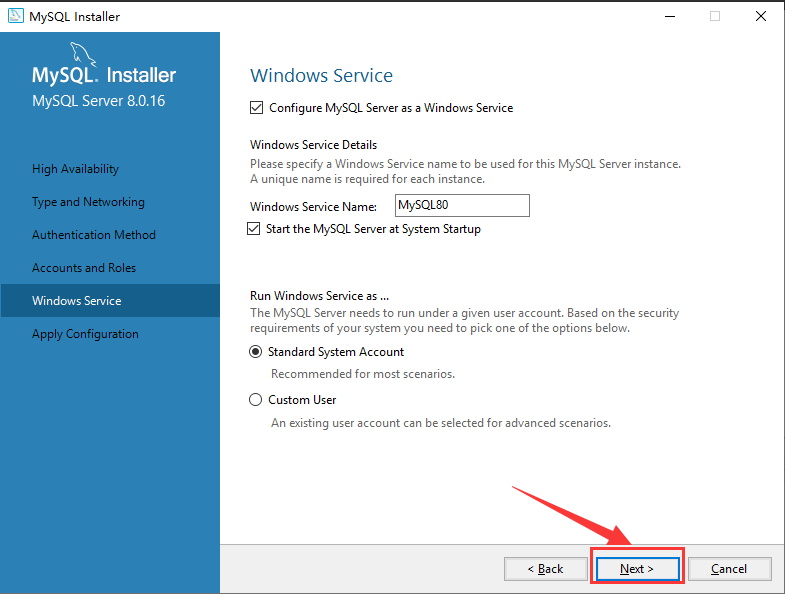Viewport: 785px width, 595px height.
Task: Click the MySQL Installer title bar icon
Action: 16,16
